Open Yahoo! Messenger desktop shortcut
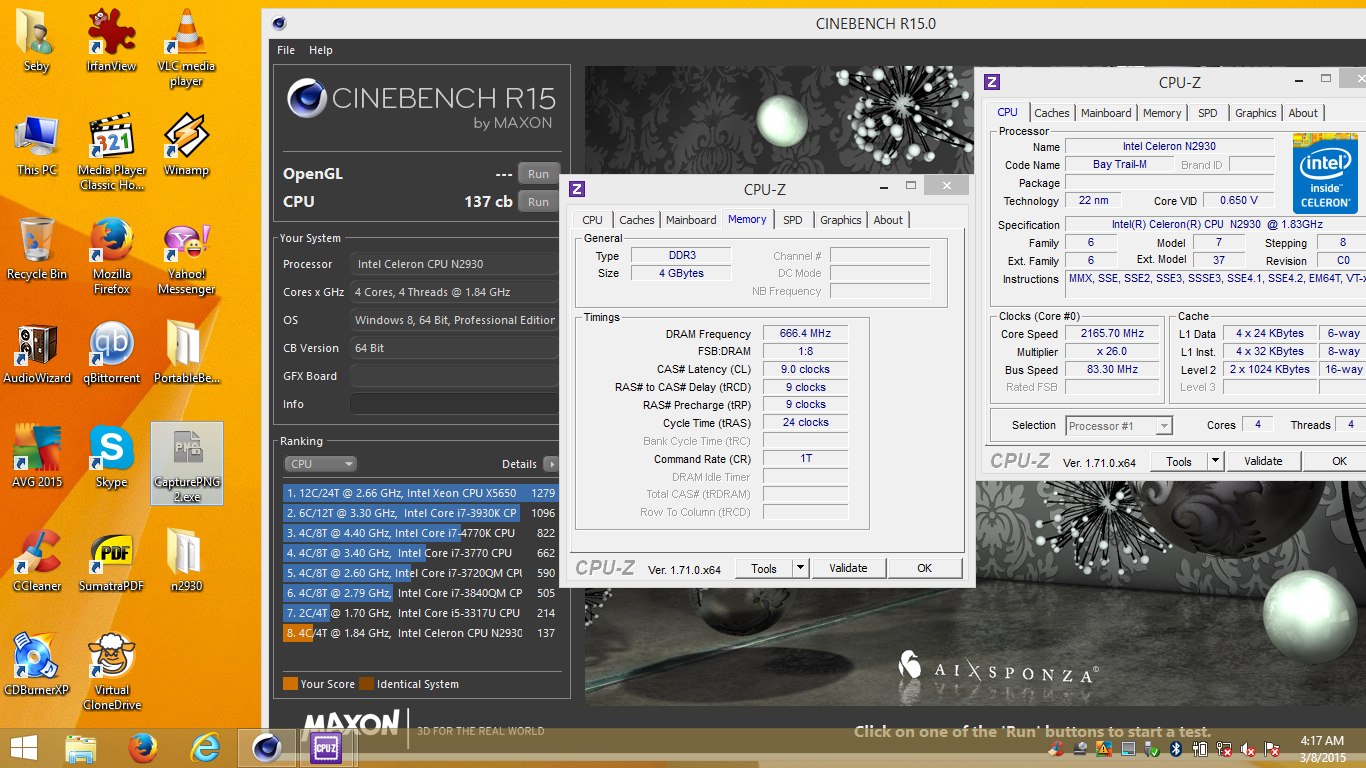The height and width of the screenshot is (768, 1366). click(x=186, y=256)
